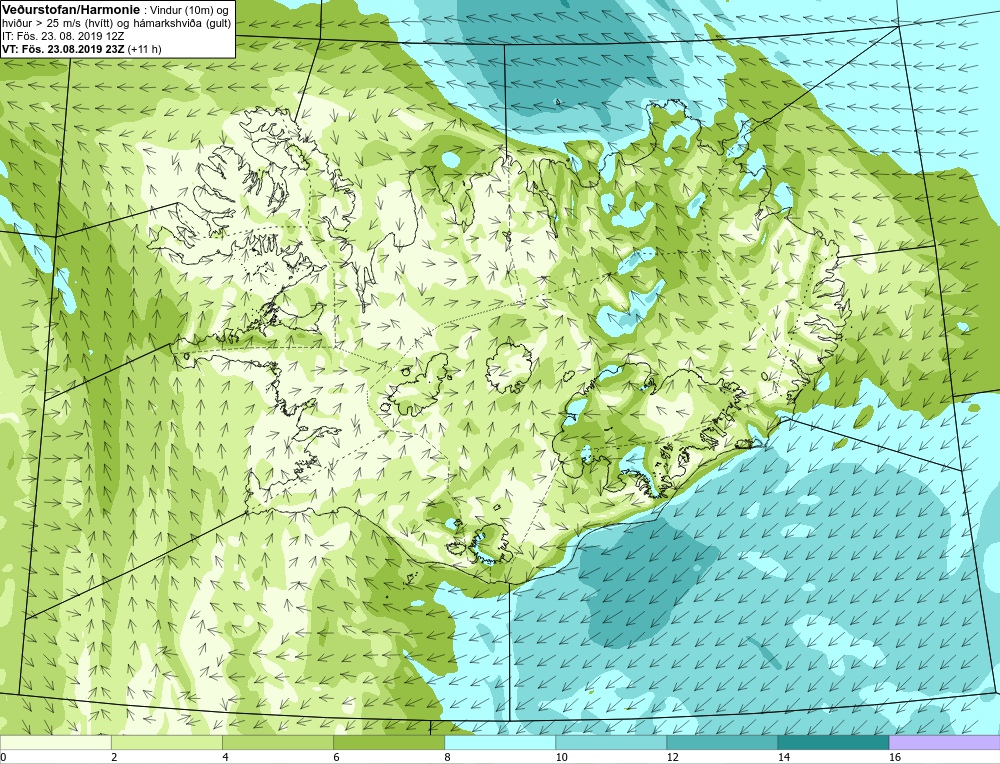Viewport: 1000px width, 764px height.
Task: Click the legend scale label '4'
Action: 225,757
